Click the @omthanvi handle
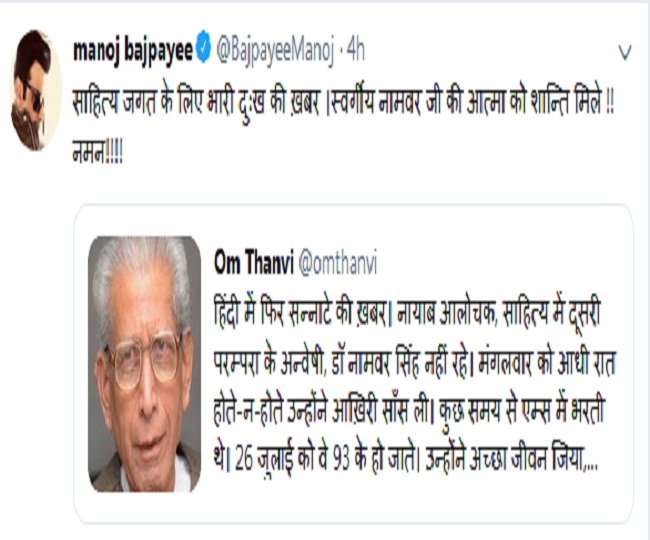Screen dimensions: 650x540 point(338,263)
